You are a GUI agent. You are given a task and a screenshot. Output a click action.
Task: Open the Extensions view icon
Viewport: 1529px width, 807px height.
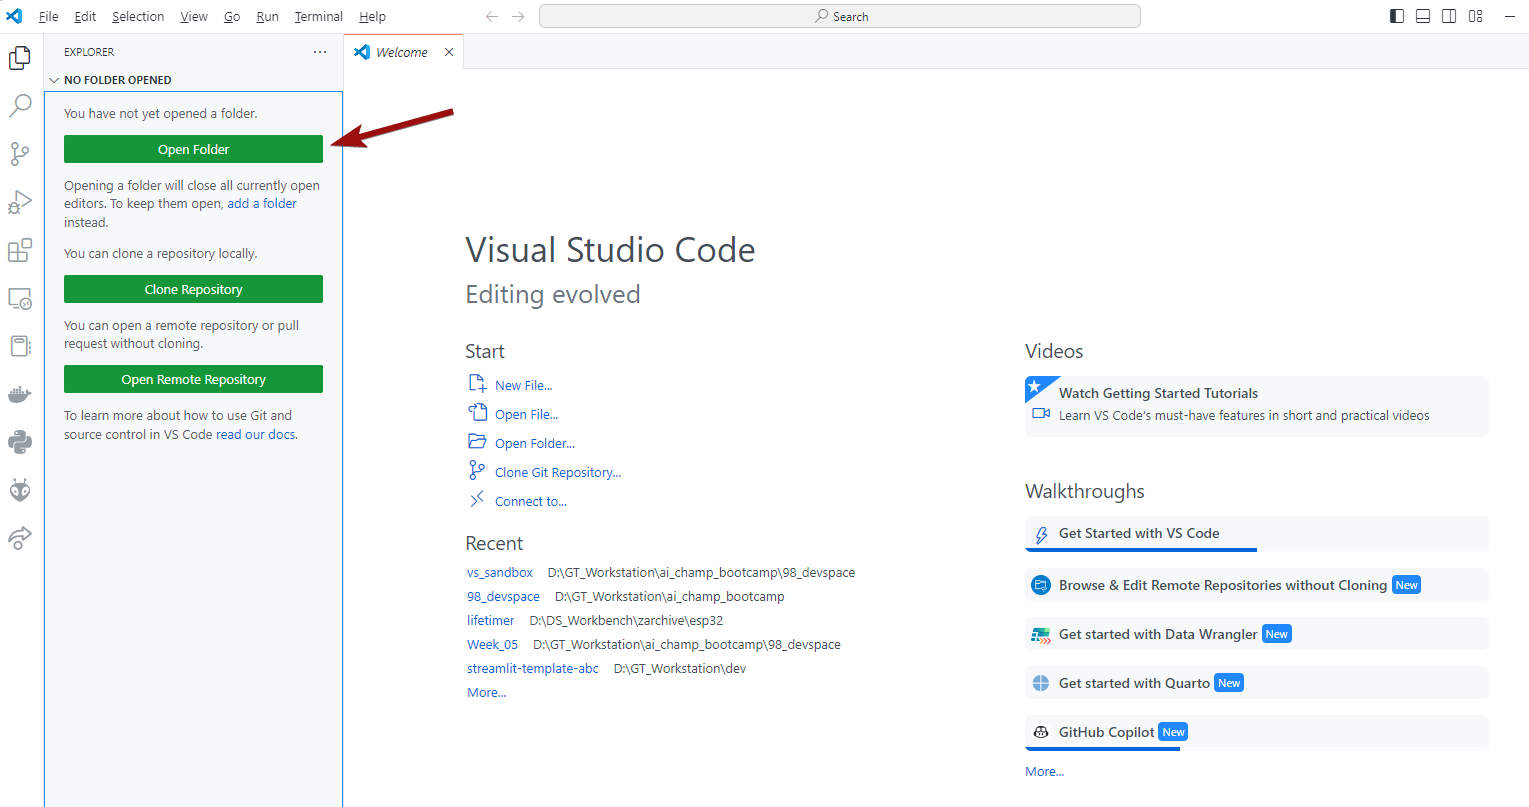pos(20,250)
